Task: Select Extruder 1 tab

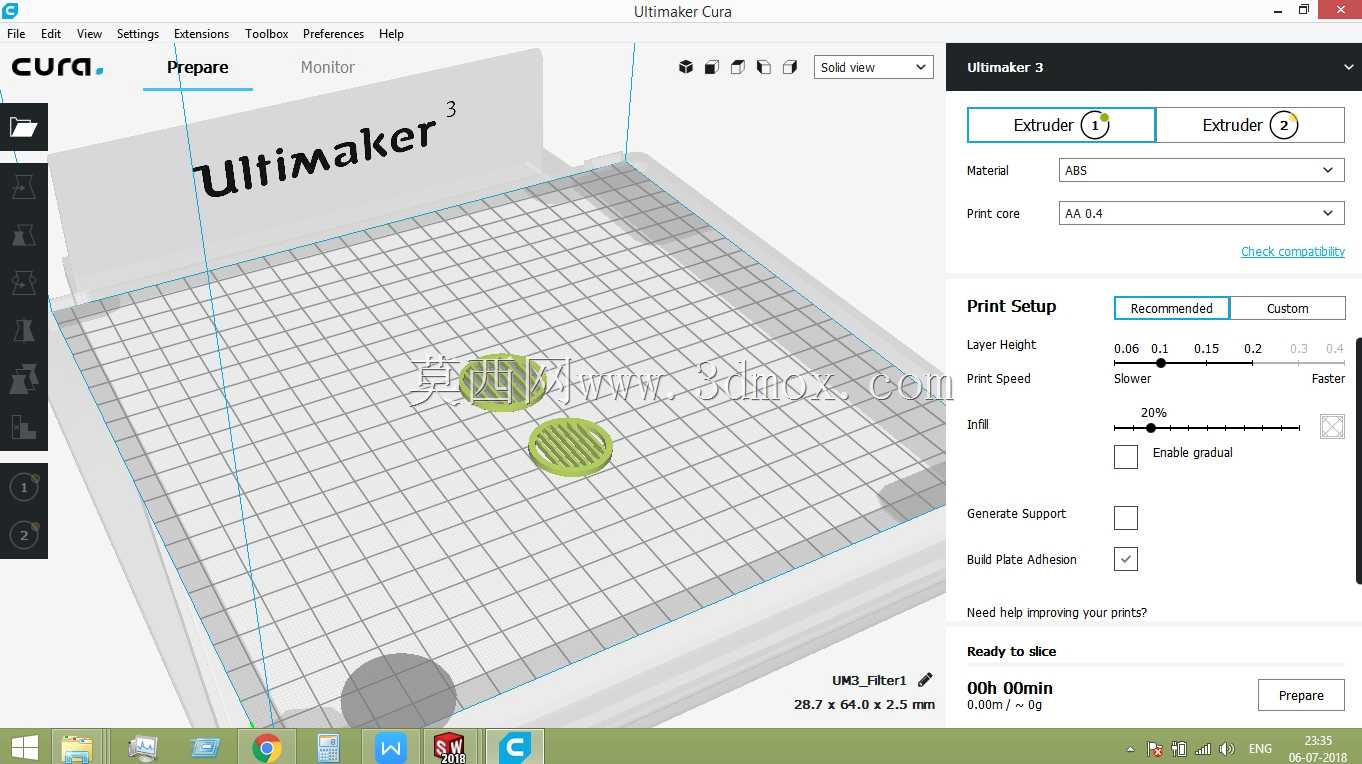Action: (x=1061, y=125)
